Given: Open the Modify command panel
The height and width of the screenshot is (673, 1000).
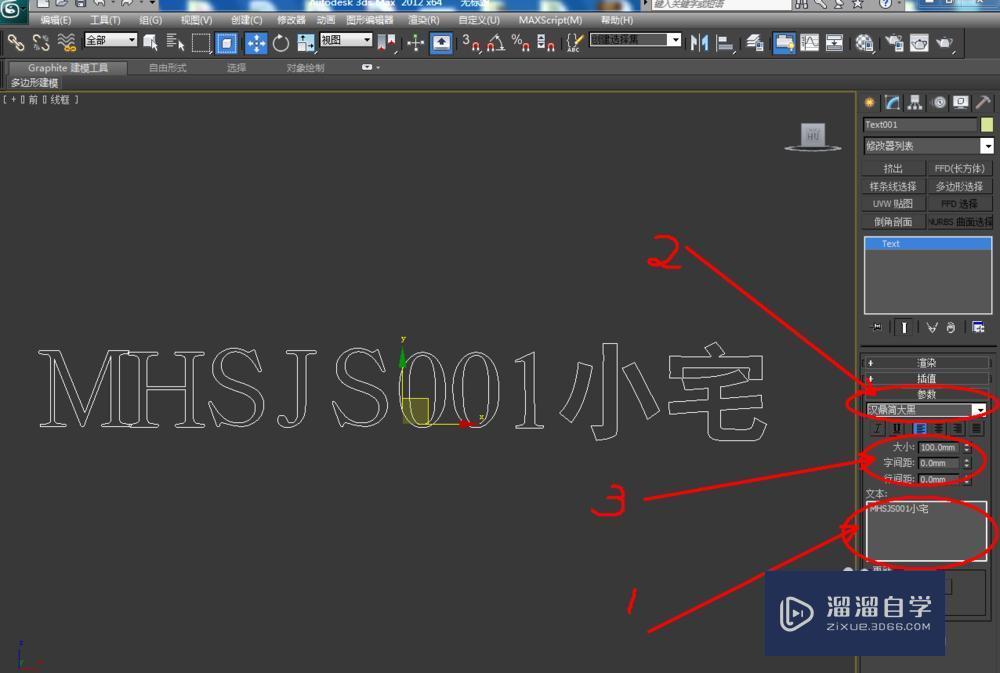Looking at the screenshot, I should (891, 101).
